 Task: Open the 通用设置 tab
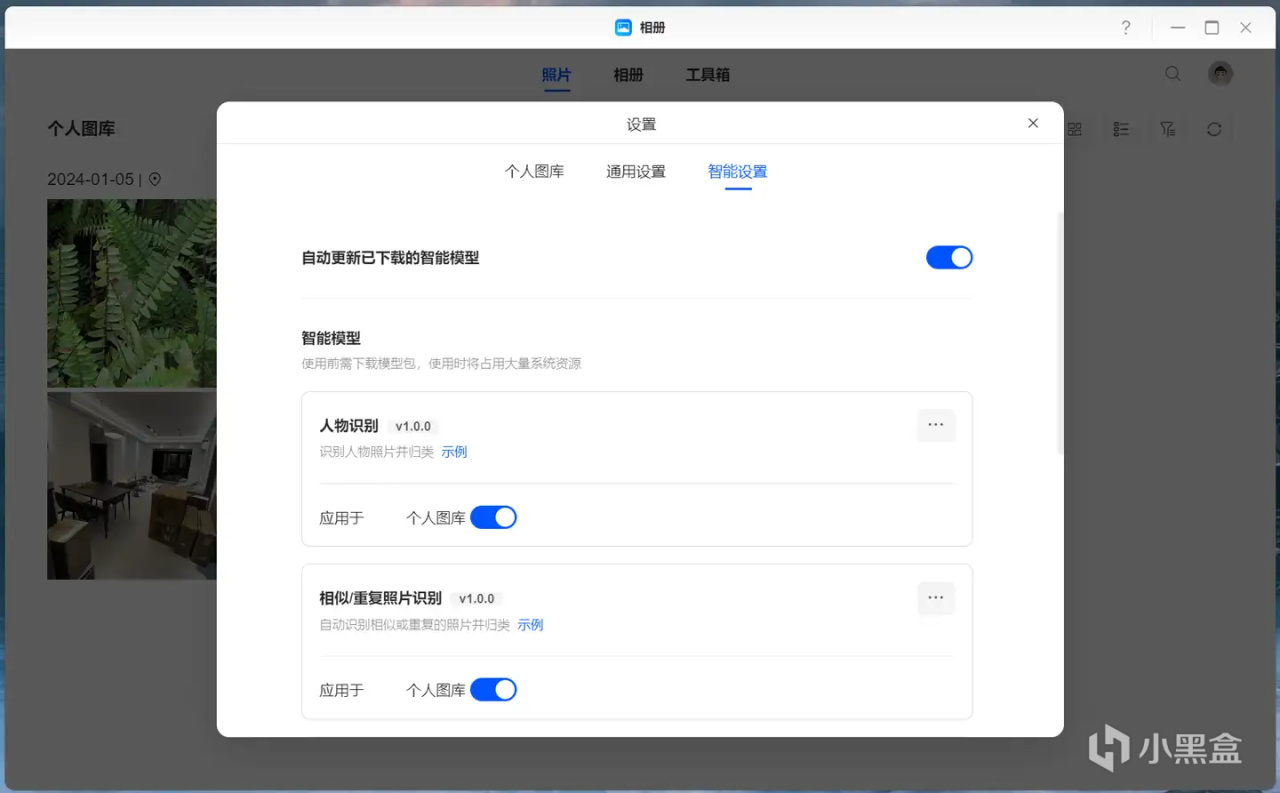tap(636, 171)
